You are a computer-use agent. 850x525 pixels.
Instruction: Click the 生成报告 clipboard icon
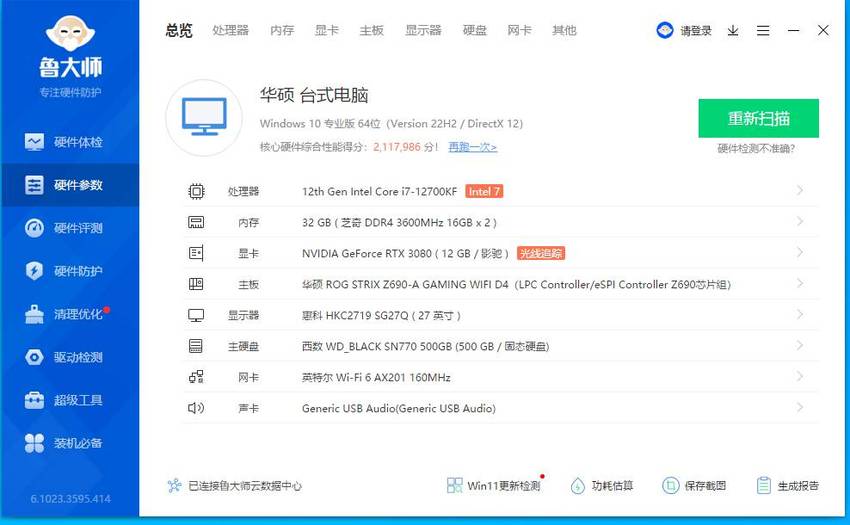click(x=763, y=485)
